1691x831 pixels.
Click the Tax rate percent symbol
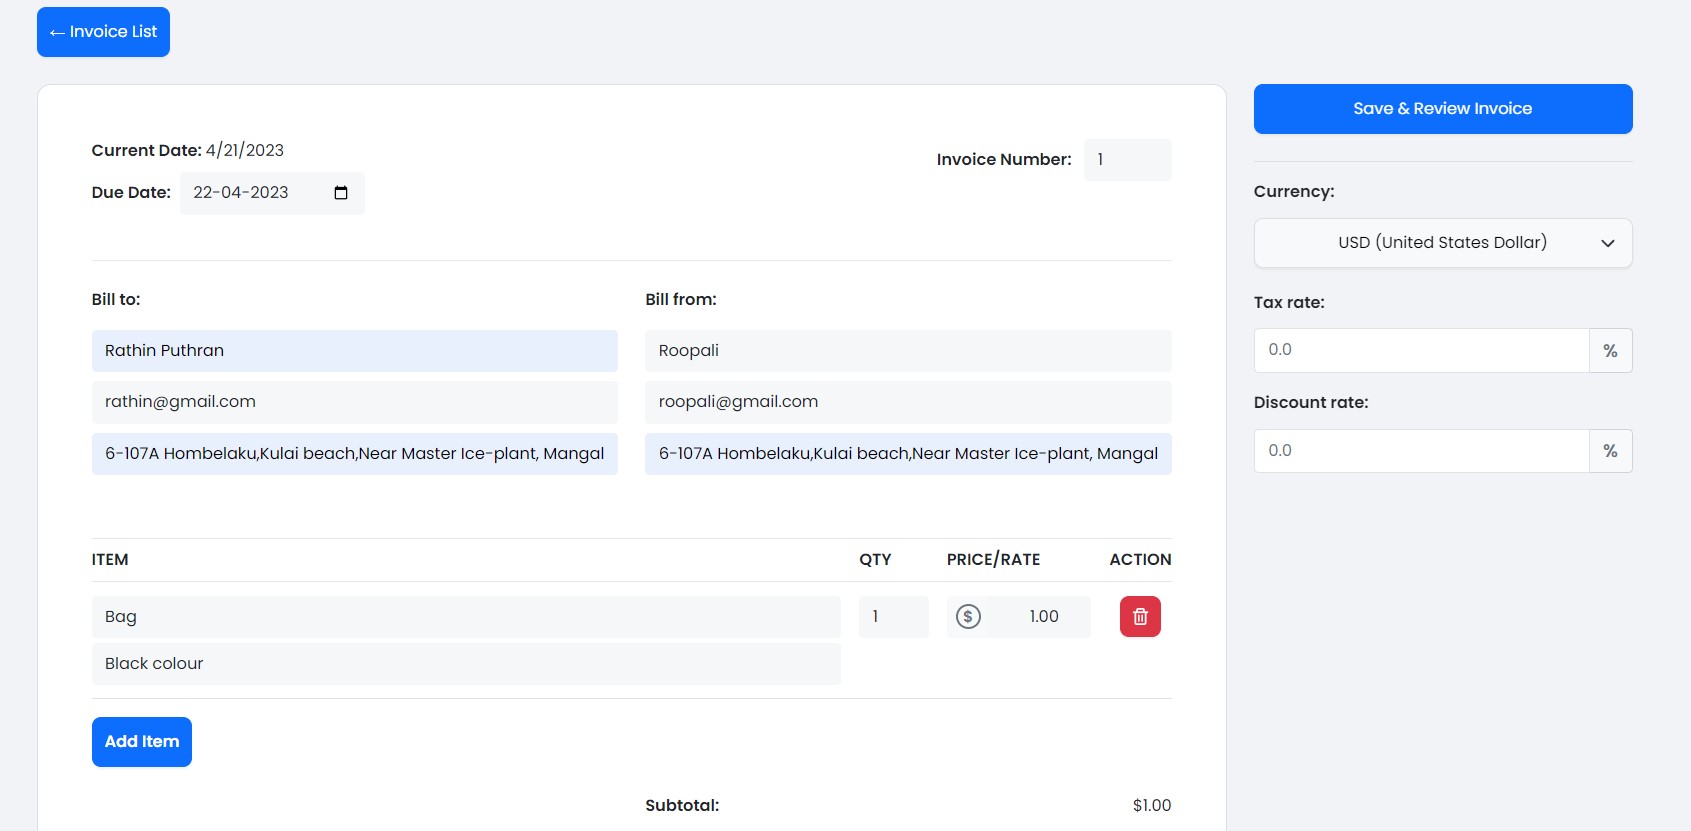coord(1610,351)
